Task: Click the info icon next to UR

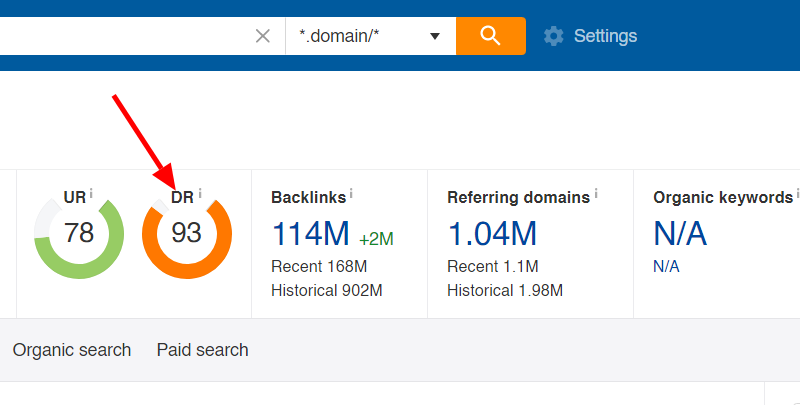Action: pos(92,193)
